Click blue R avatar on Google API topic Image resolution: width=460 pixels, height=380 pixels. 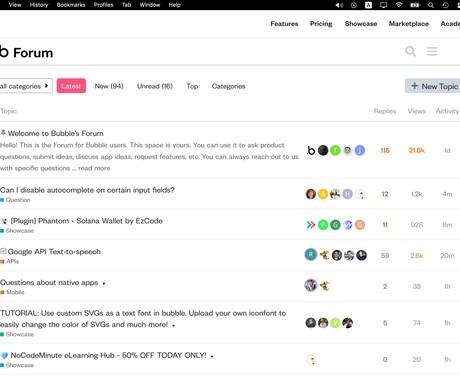tap(311, 255)
